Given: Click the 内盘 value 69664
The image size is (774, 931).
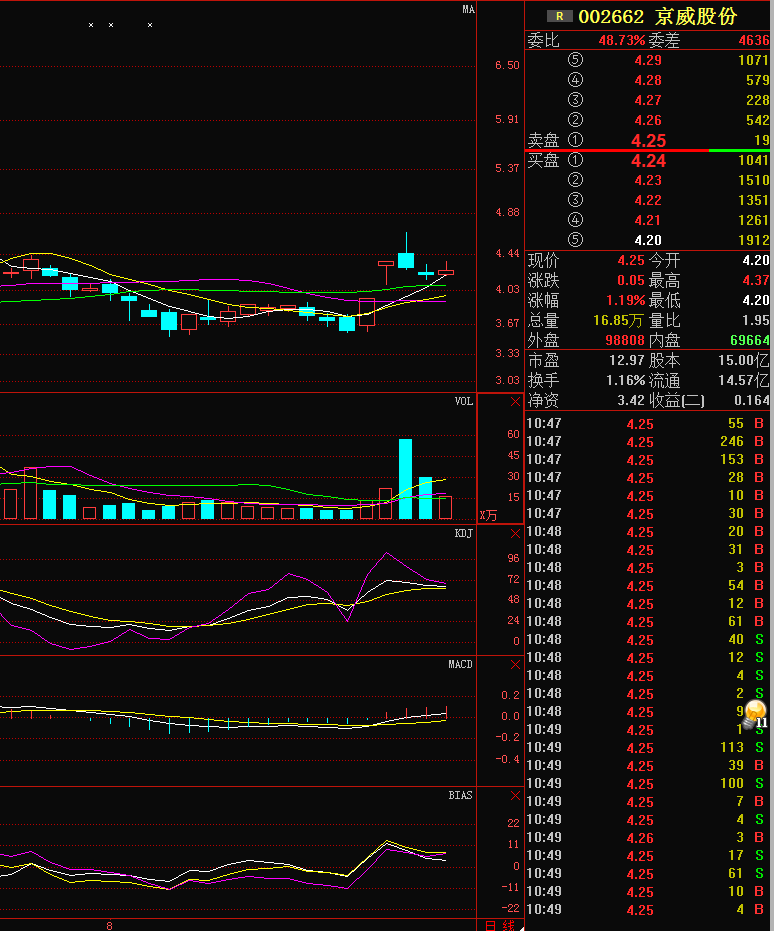Looking at the screenshot, I should click(x=750, y=340).
